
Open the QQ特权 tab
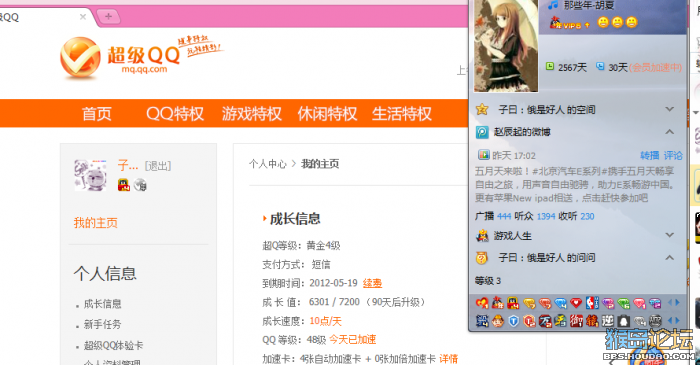point(175,113)
